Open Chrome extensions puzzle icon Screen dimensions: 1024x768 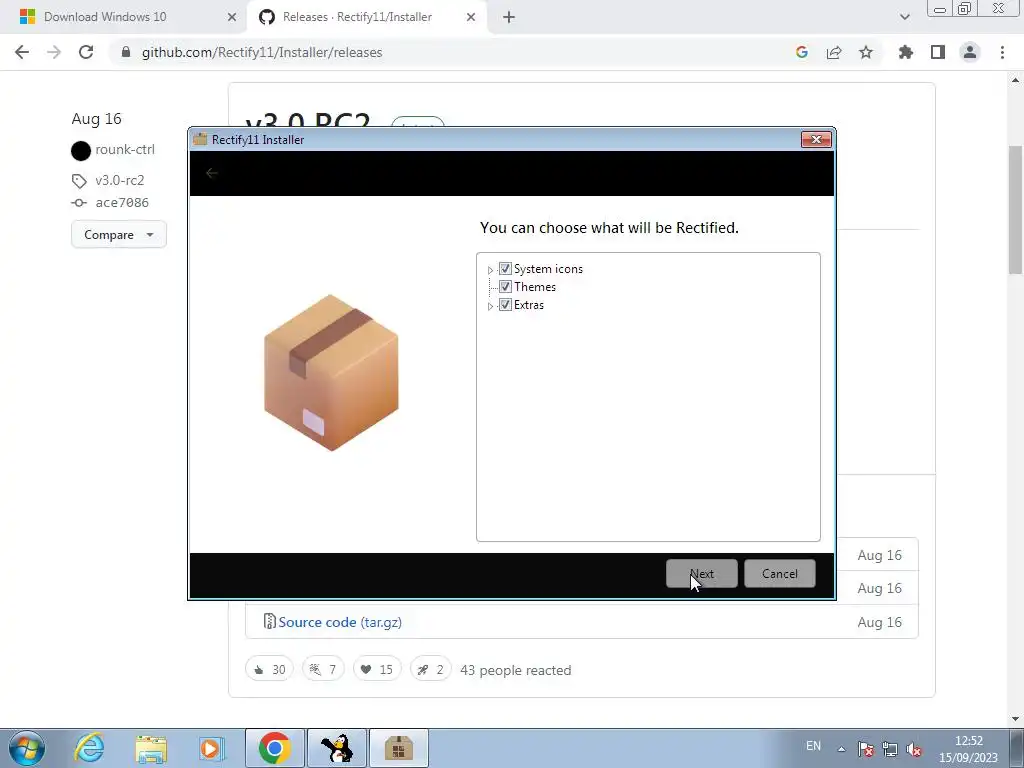(x=906, y=52)
